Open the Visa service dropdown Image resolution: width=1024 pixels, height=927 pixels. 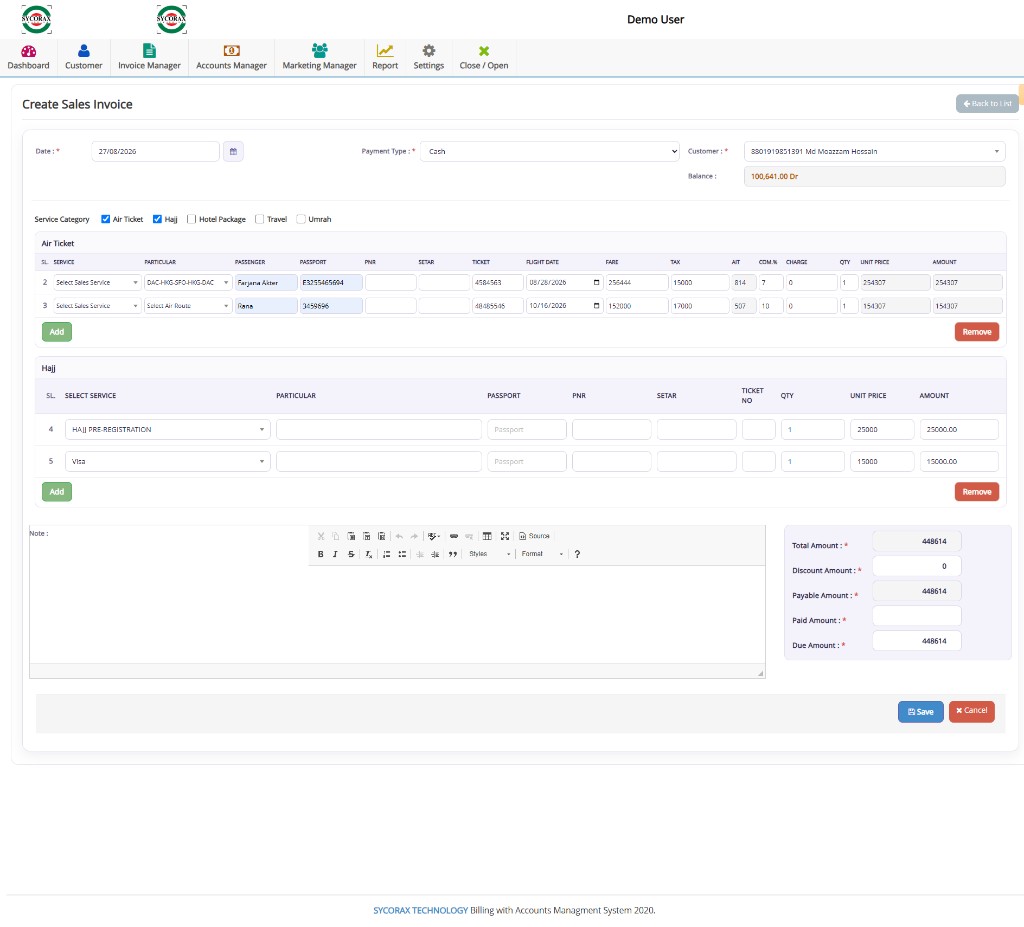point(168,462)
